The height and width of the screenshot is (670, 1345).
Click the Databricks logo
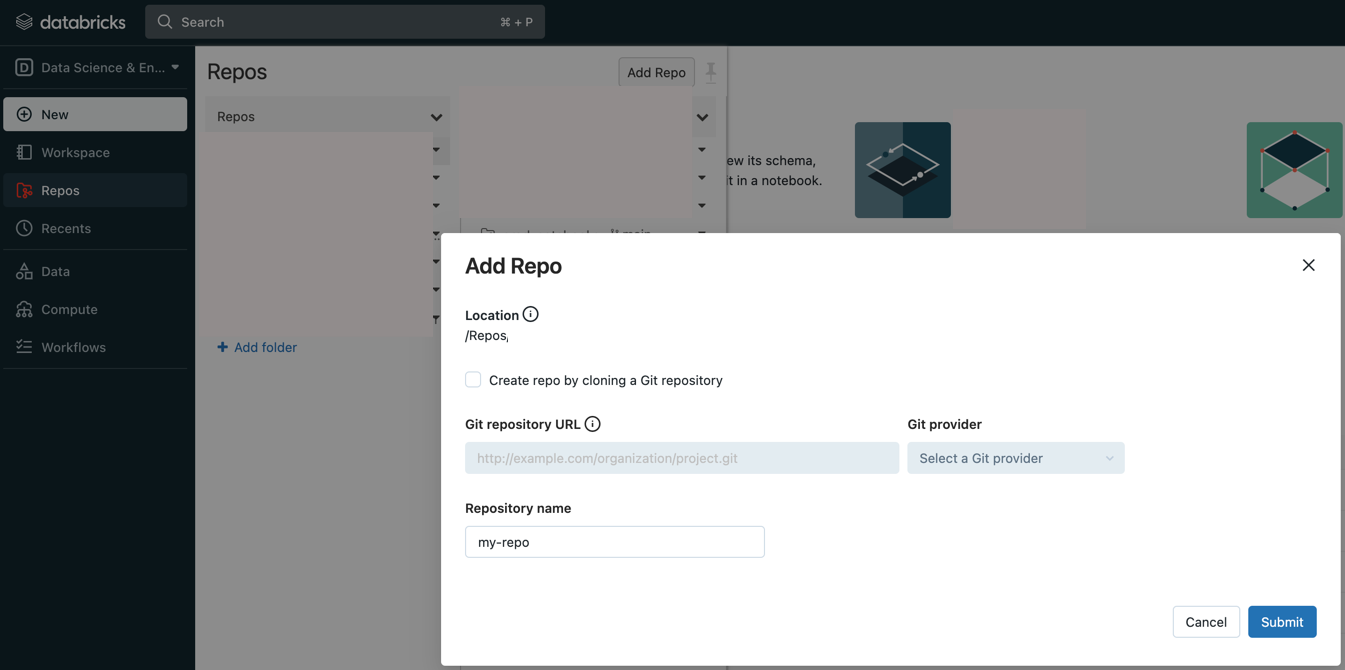(69, 21)
